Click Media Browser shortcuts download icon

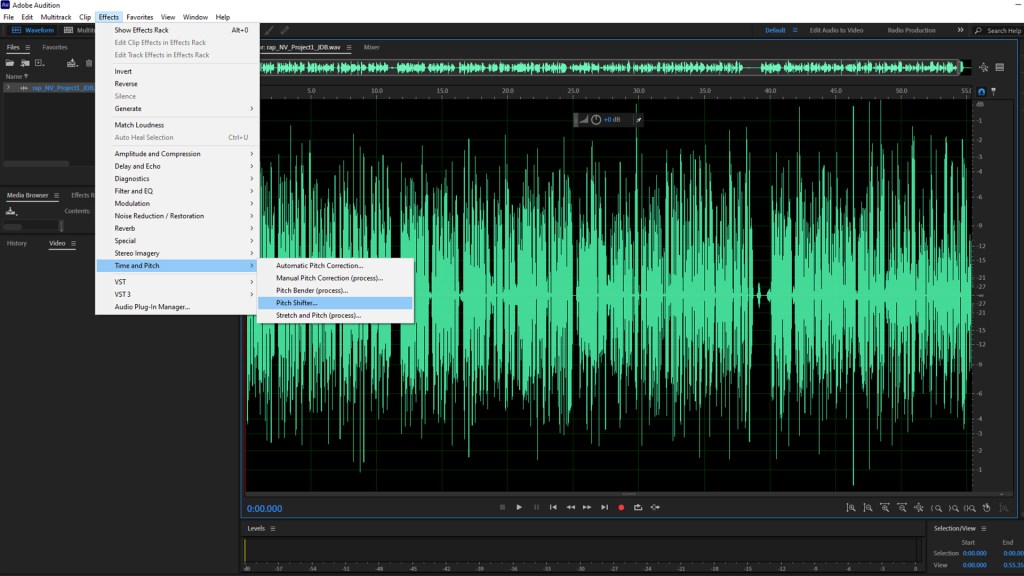(x=11, y=211)
